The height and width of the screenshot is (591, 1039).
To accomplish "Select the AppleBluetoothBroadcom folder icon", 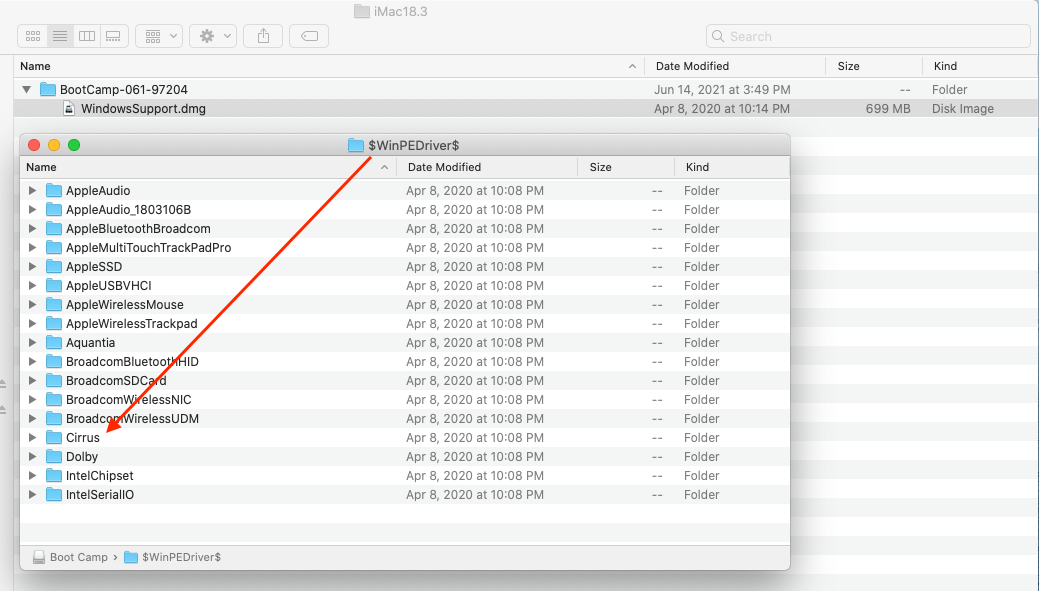I will pyautogui.click(x=54, y=229).
